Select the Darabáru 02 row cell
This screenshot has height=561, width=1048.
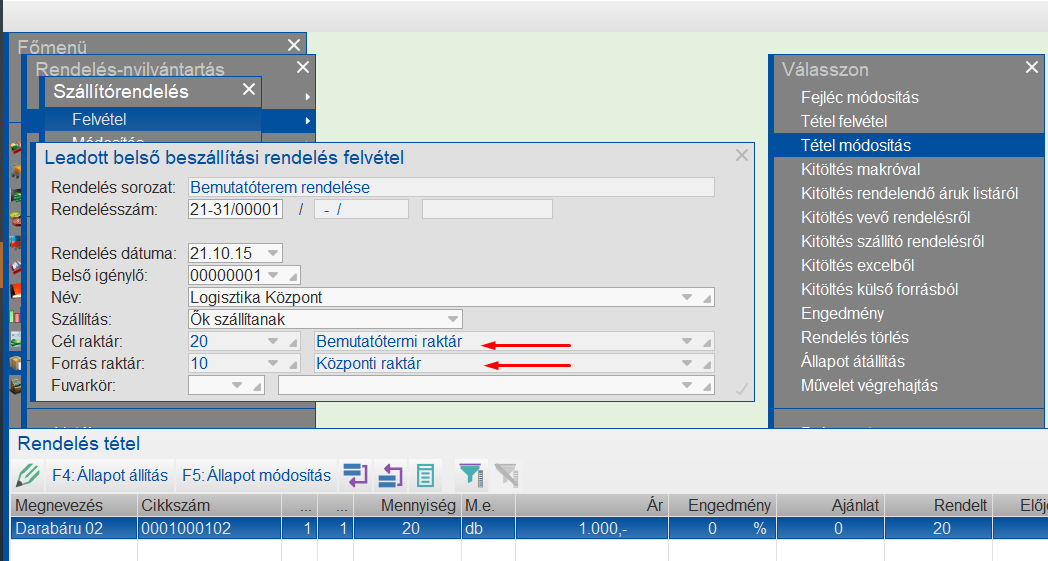pos(74,528)
